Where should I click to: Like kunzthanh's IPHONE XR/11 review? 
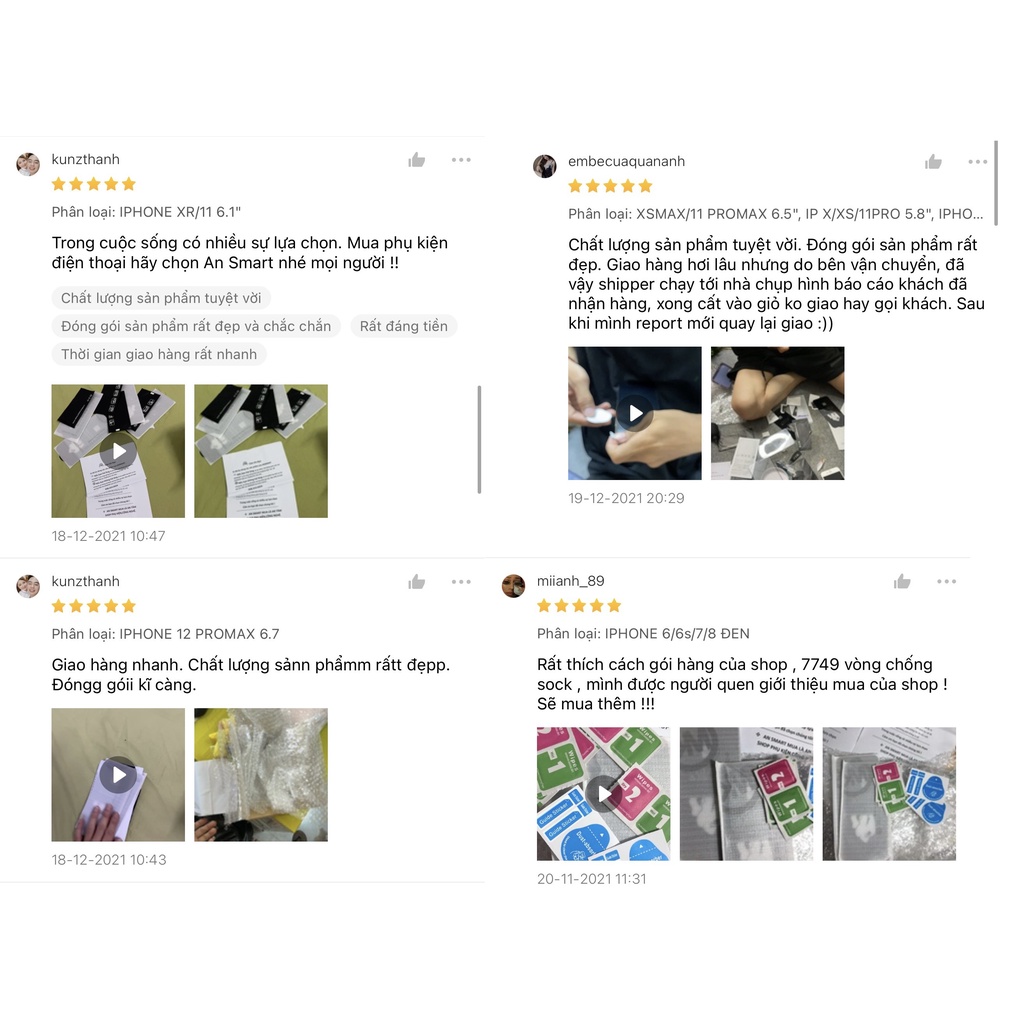coord(417,160)
